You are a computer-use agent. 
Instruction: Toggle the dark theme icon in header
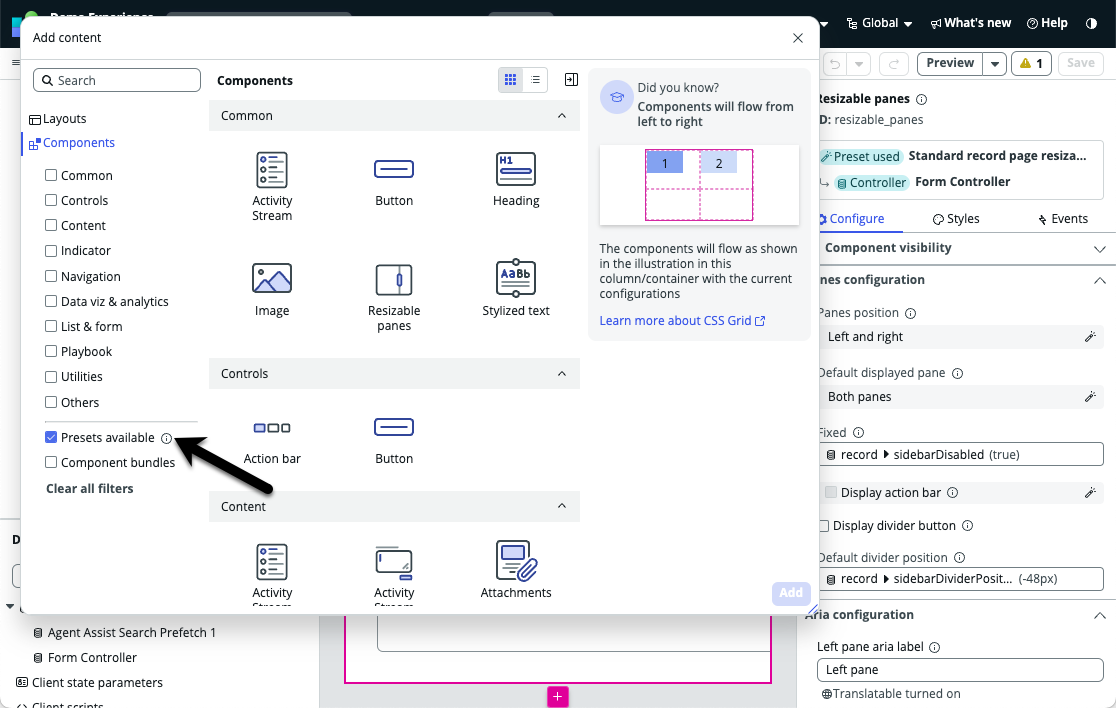coord(1091,23)
